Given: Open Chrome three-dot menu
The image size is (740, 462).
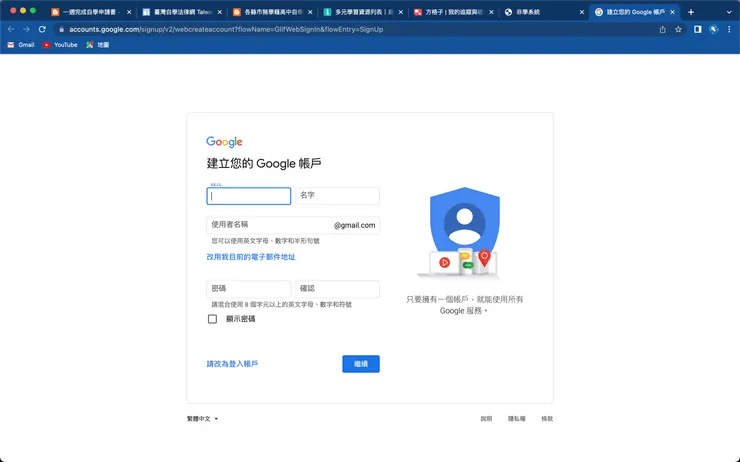Looking at the screenshot, I should [729, 29].
